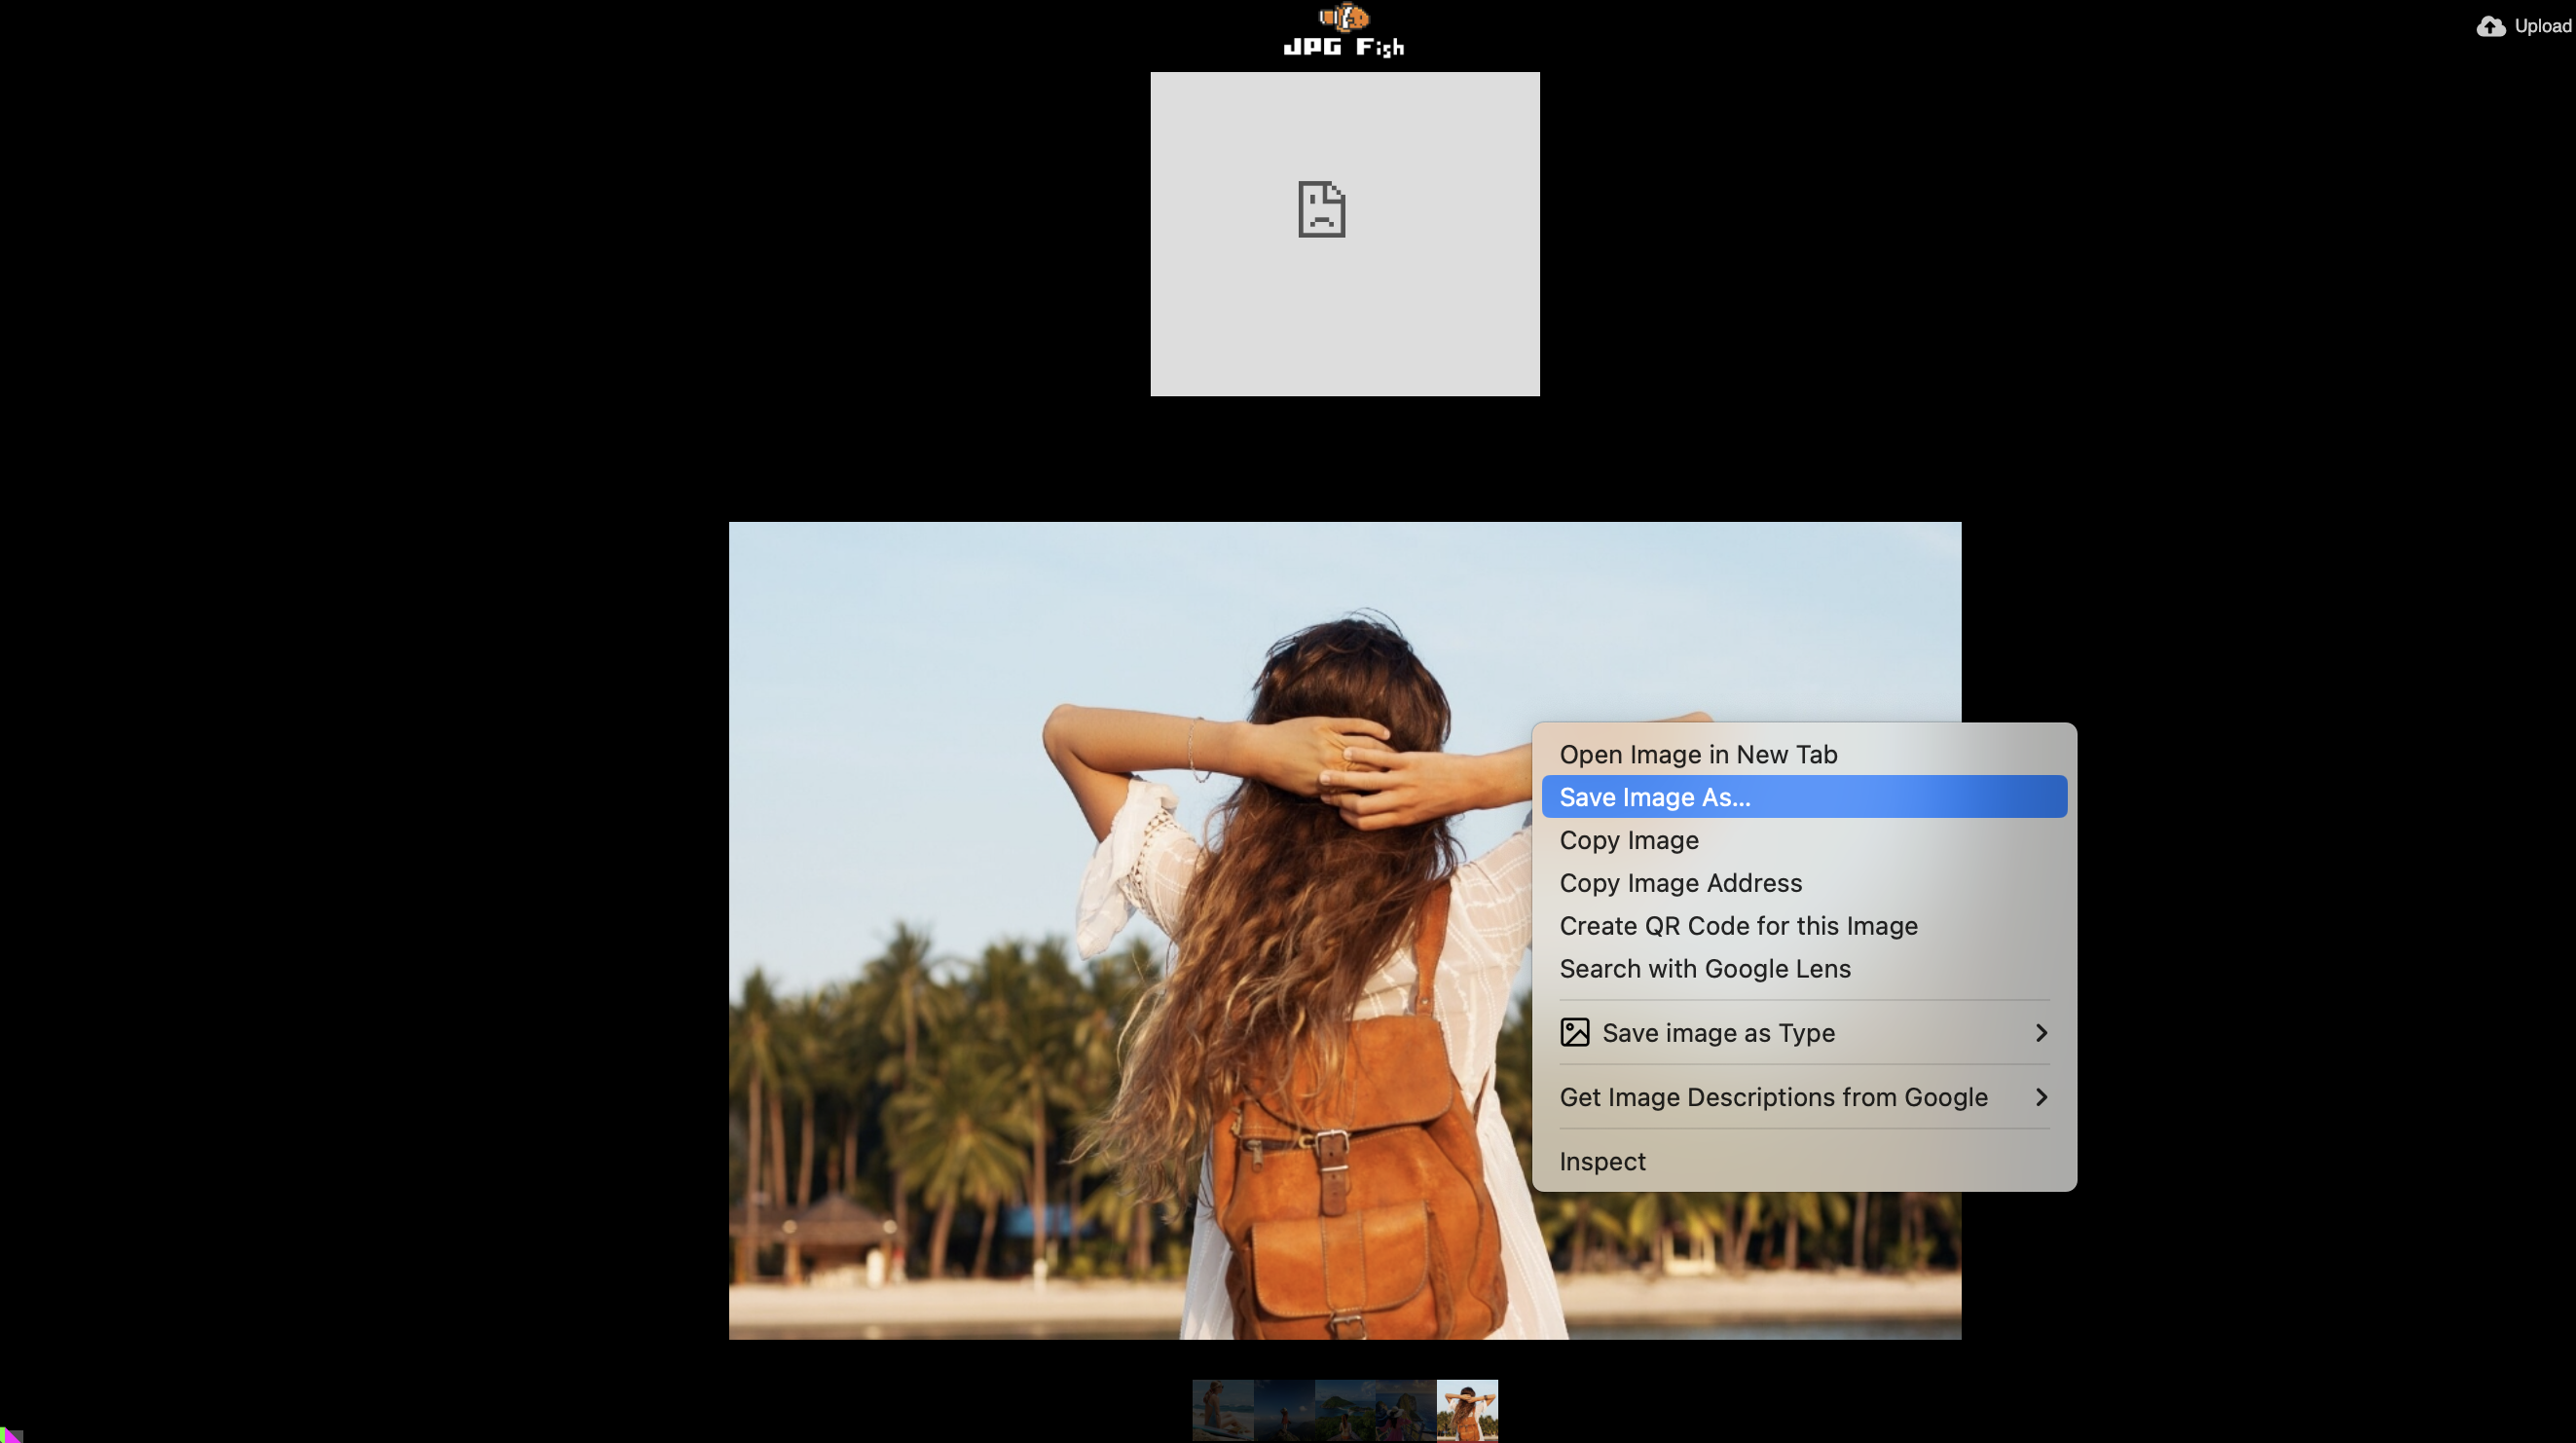Open thumbnail of island viewpoint photo
The width and height of the screenshot is (2576, 1443).
pyautogui.click(x=1345, y=1410)
